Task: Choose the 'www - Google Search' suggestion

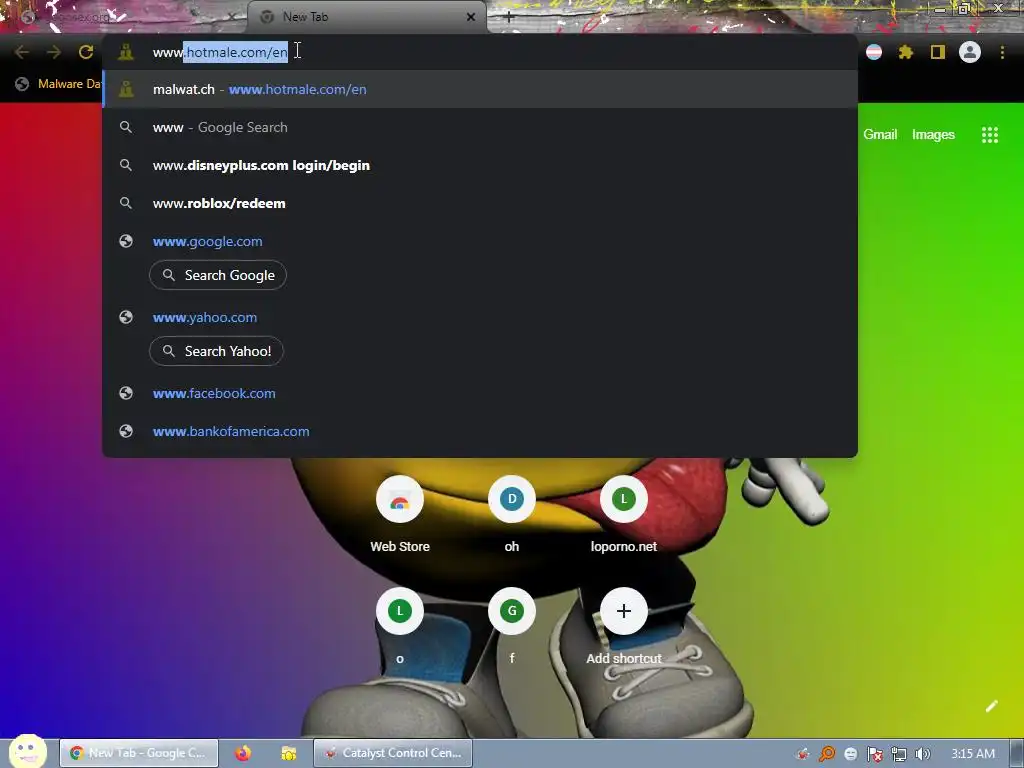Action: [480, 127]
